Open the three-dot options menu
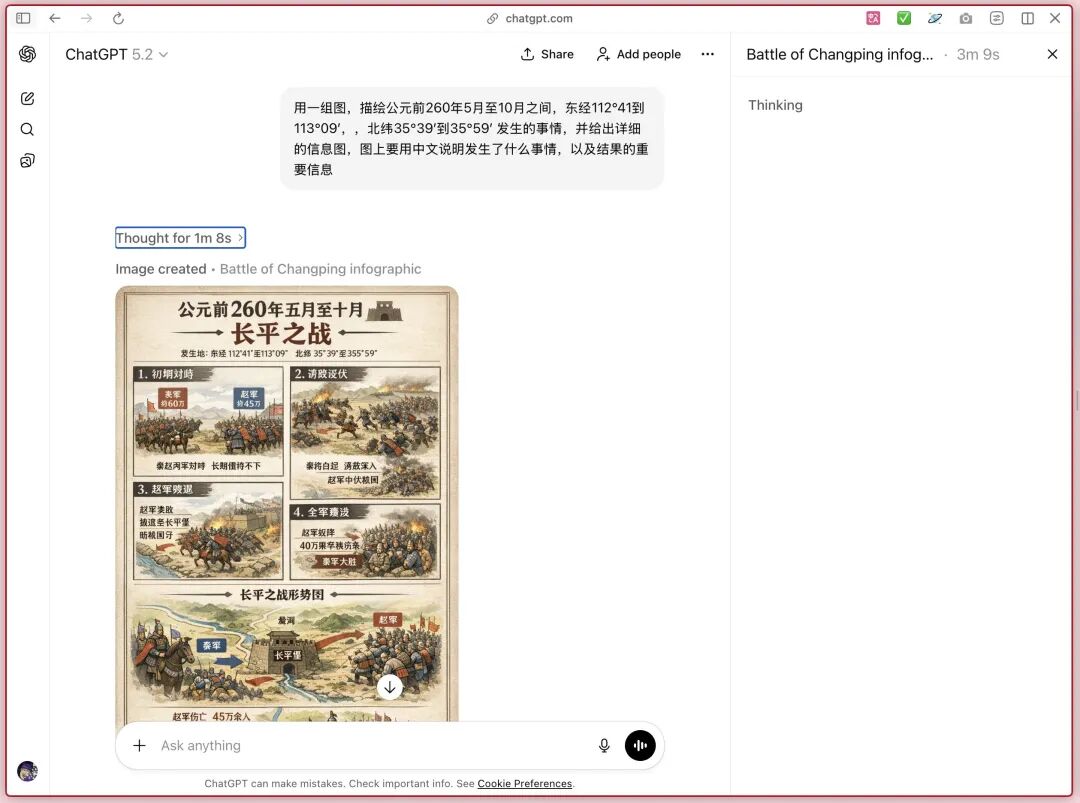 708,55
